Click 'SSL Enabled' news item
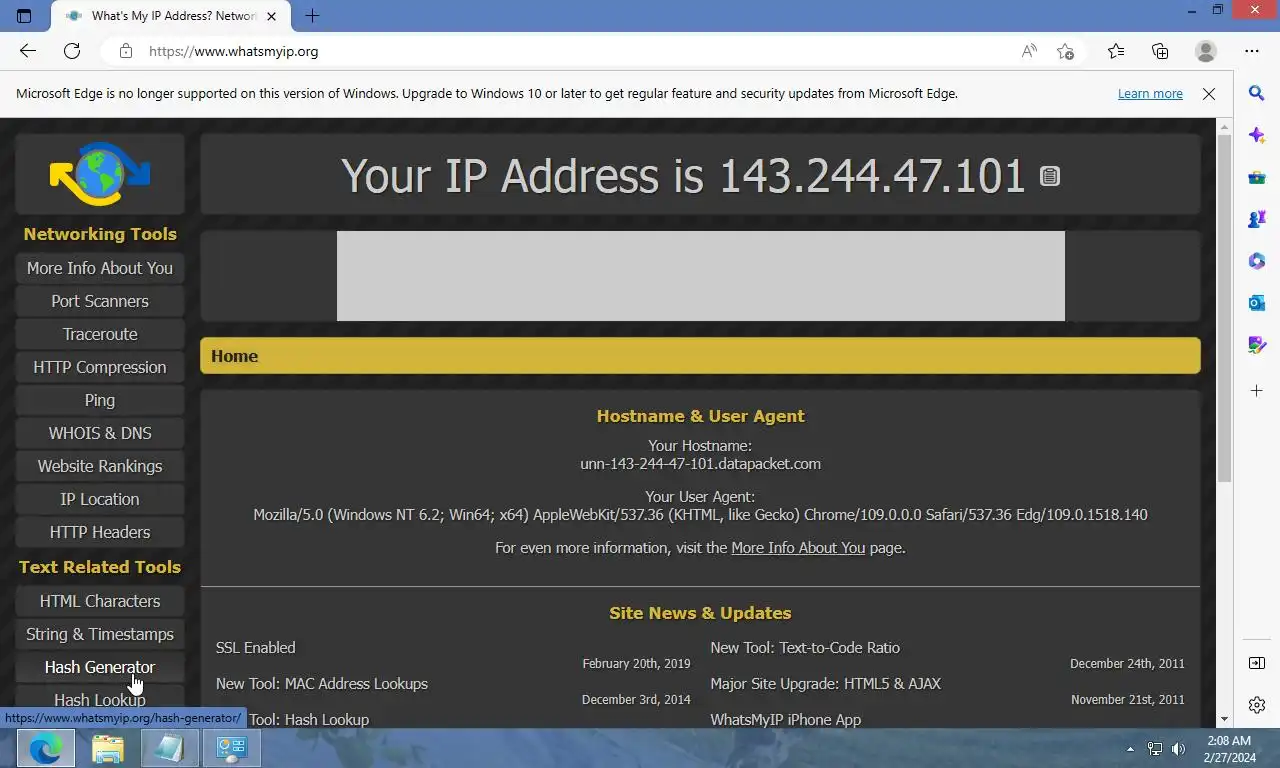 click(256, 648)
